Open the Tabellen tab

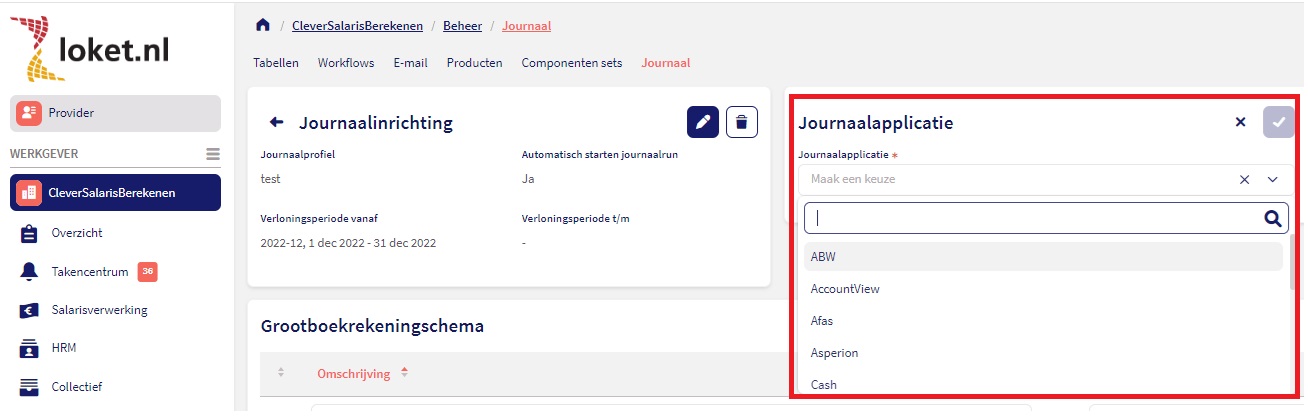(x=276, y=63)
